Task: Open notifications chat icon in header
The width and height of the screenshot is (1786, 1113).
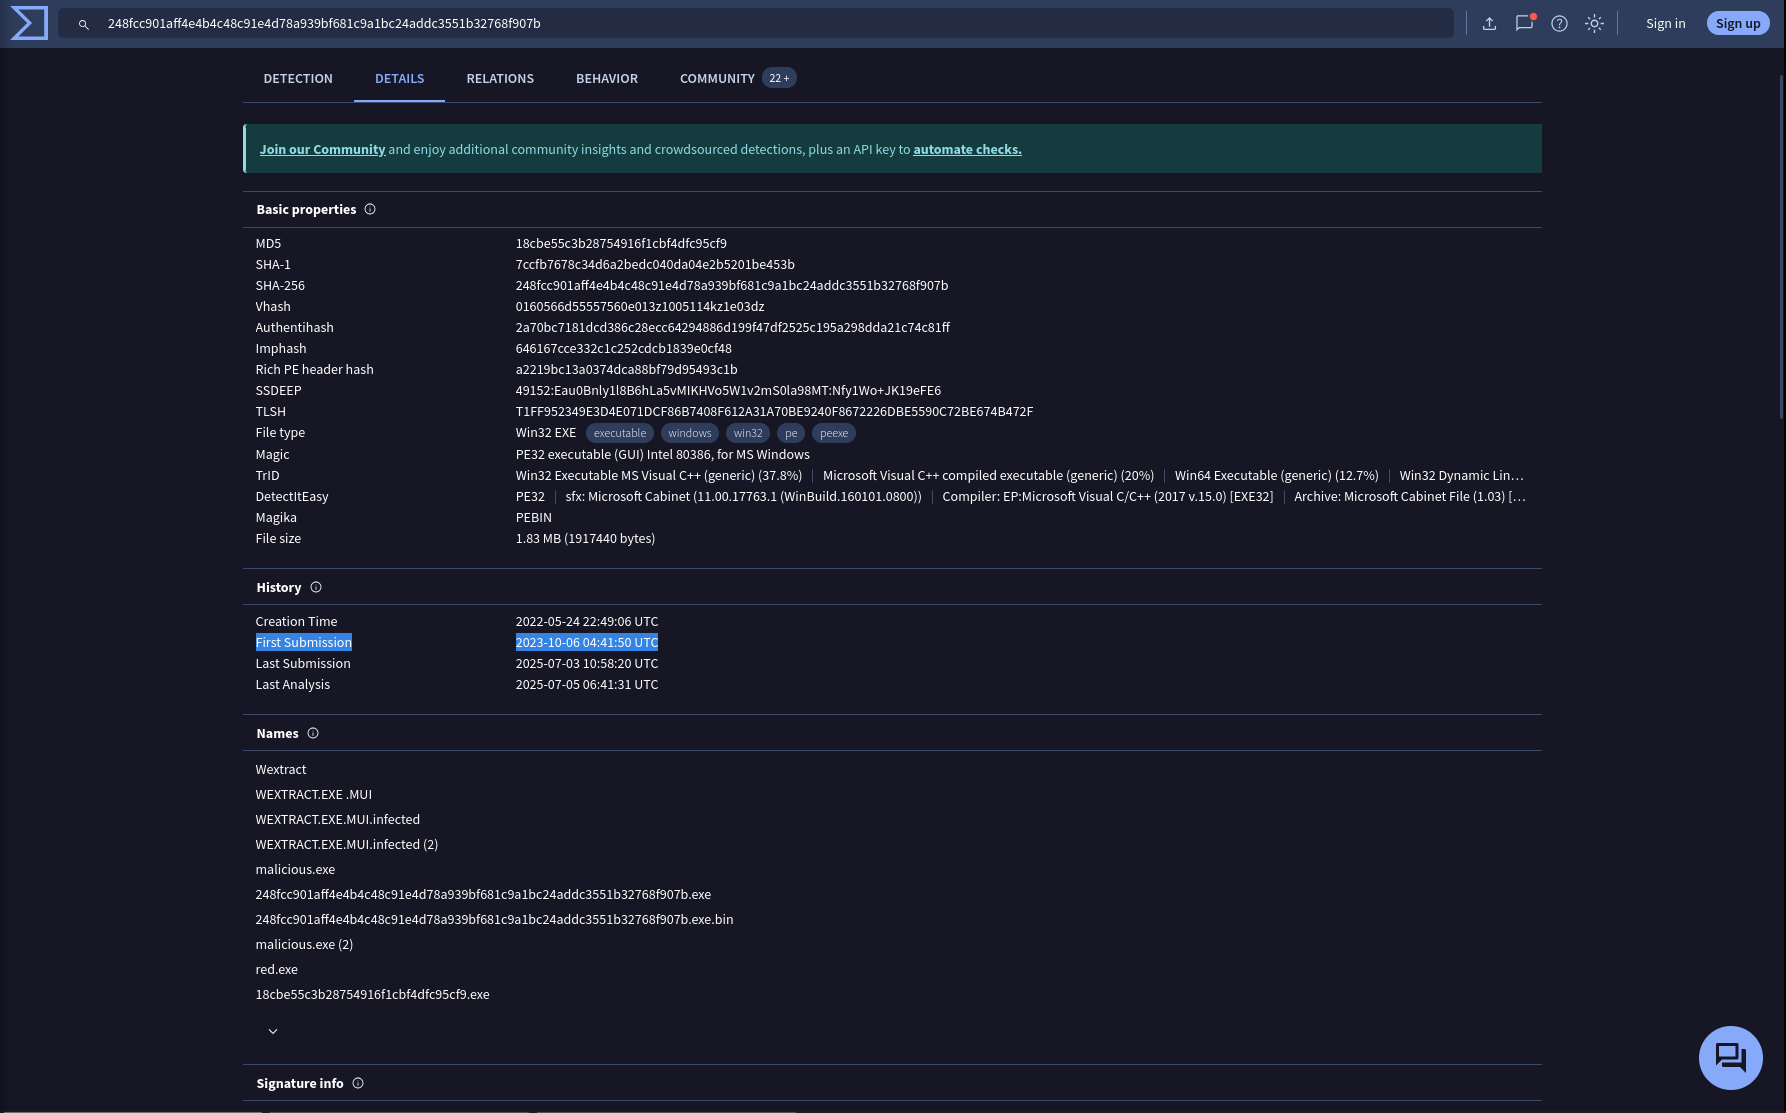Action: point(1524,23)
